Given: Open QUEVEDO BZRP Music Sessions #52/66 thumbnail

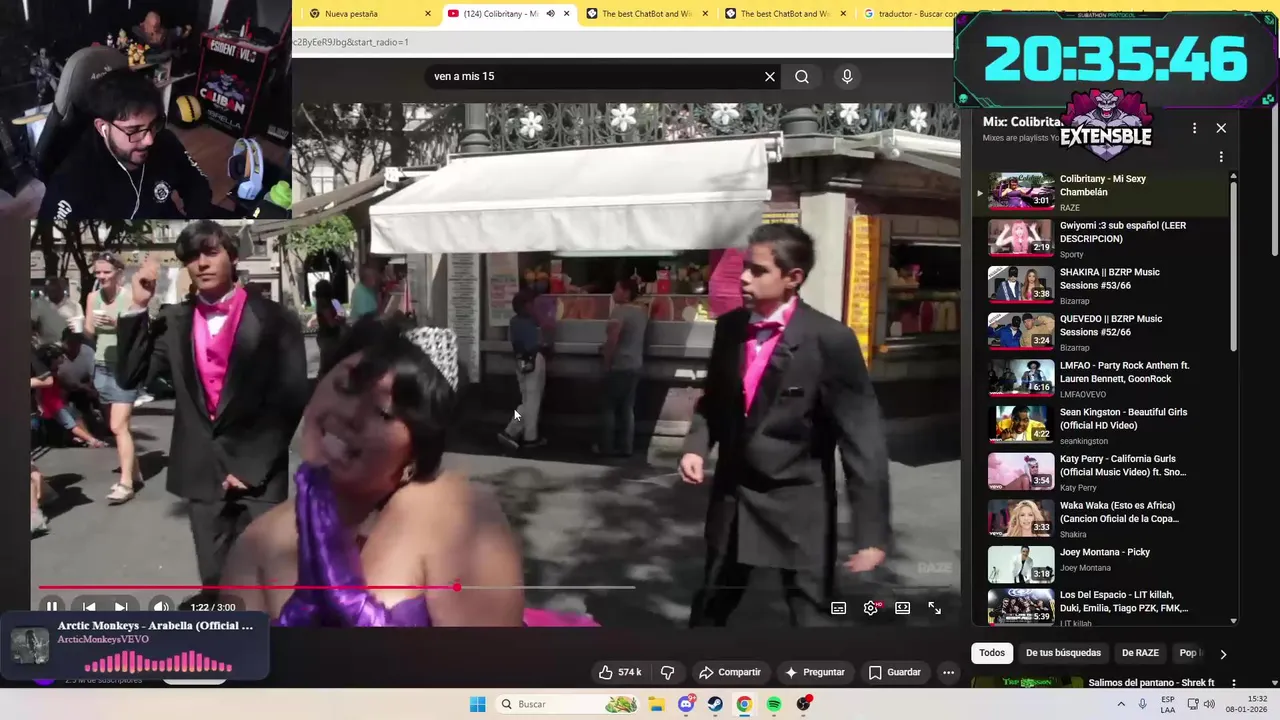Looking at the screenshot, I should pyautogui.click(x=1021, y=331).
